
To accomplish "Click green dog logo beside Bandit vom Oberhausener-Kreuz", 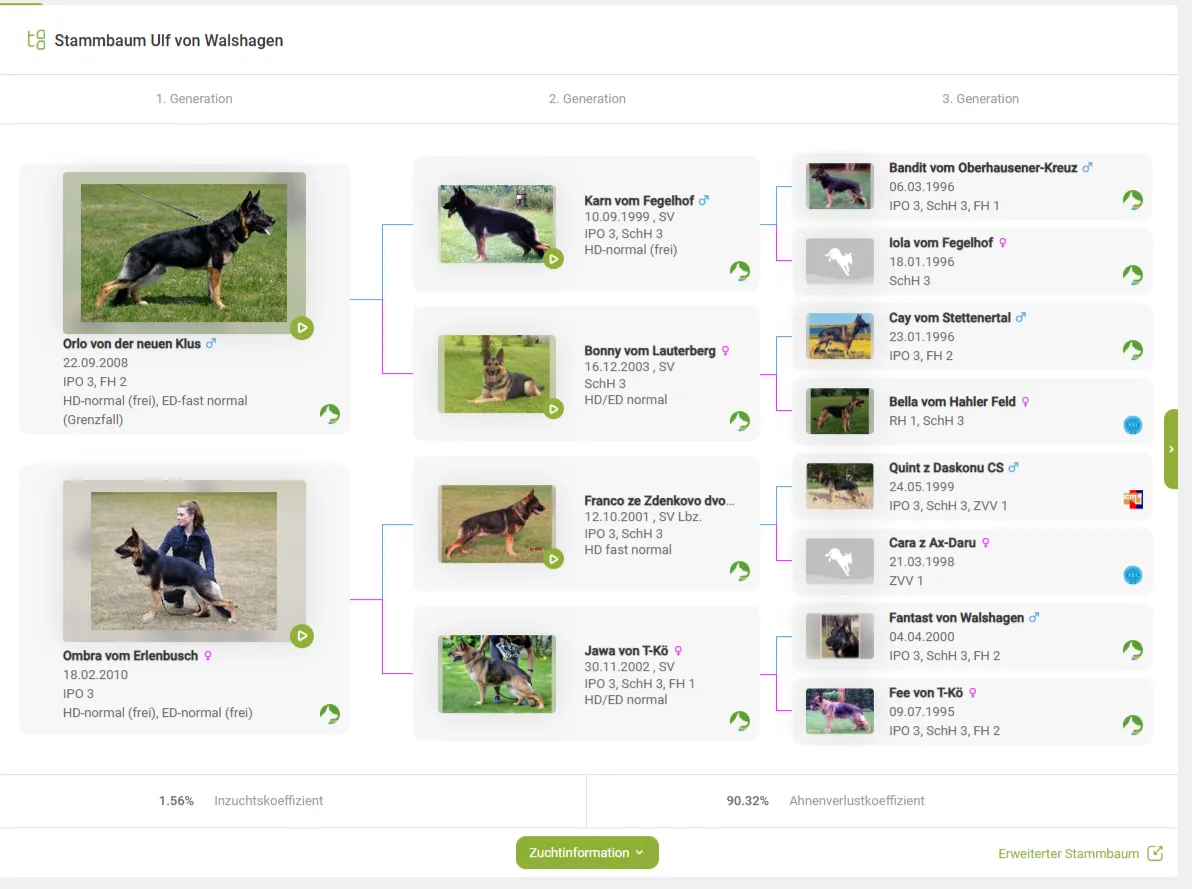I will [x=1132, y=200].
